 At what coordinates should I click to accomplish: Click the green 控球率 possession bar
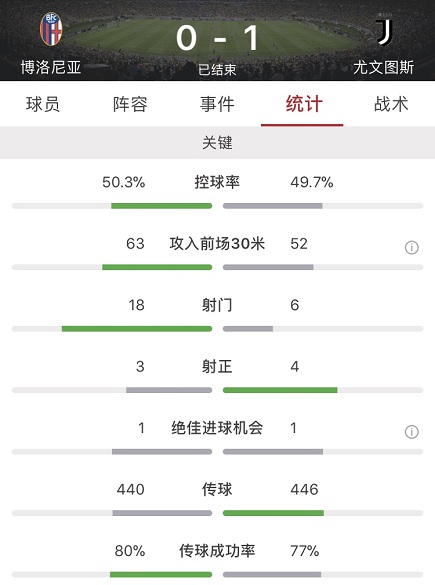coord(162,206)
